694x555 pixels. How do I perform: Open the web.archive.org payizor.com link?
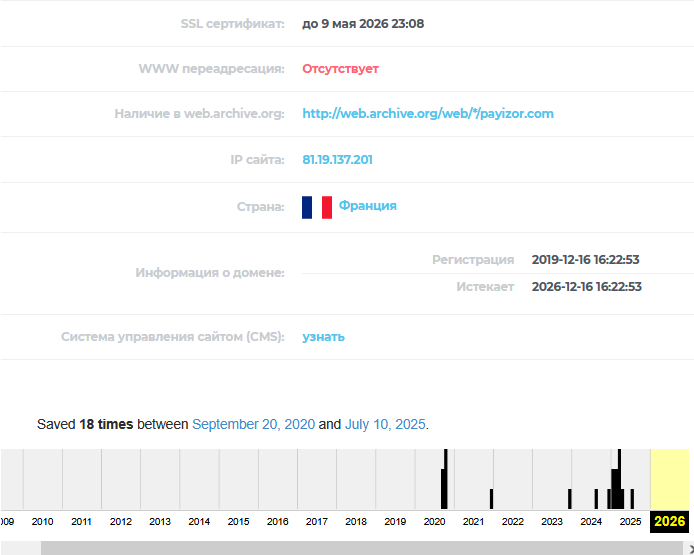[x=428, y=114]
